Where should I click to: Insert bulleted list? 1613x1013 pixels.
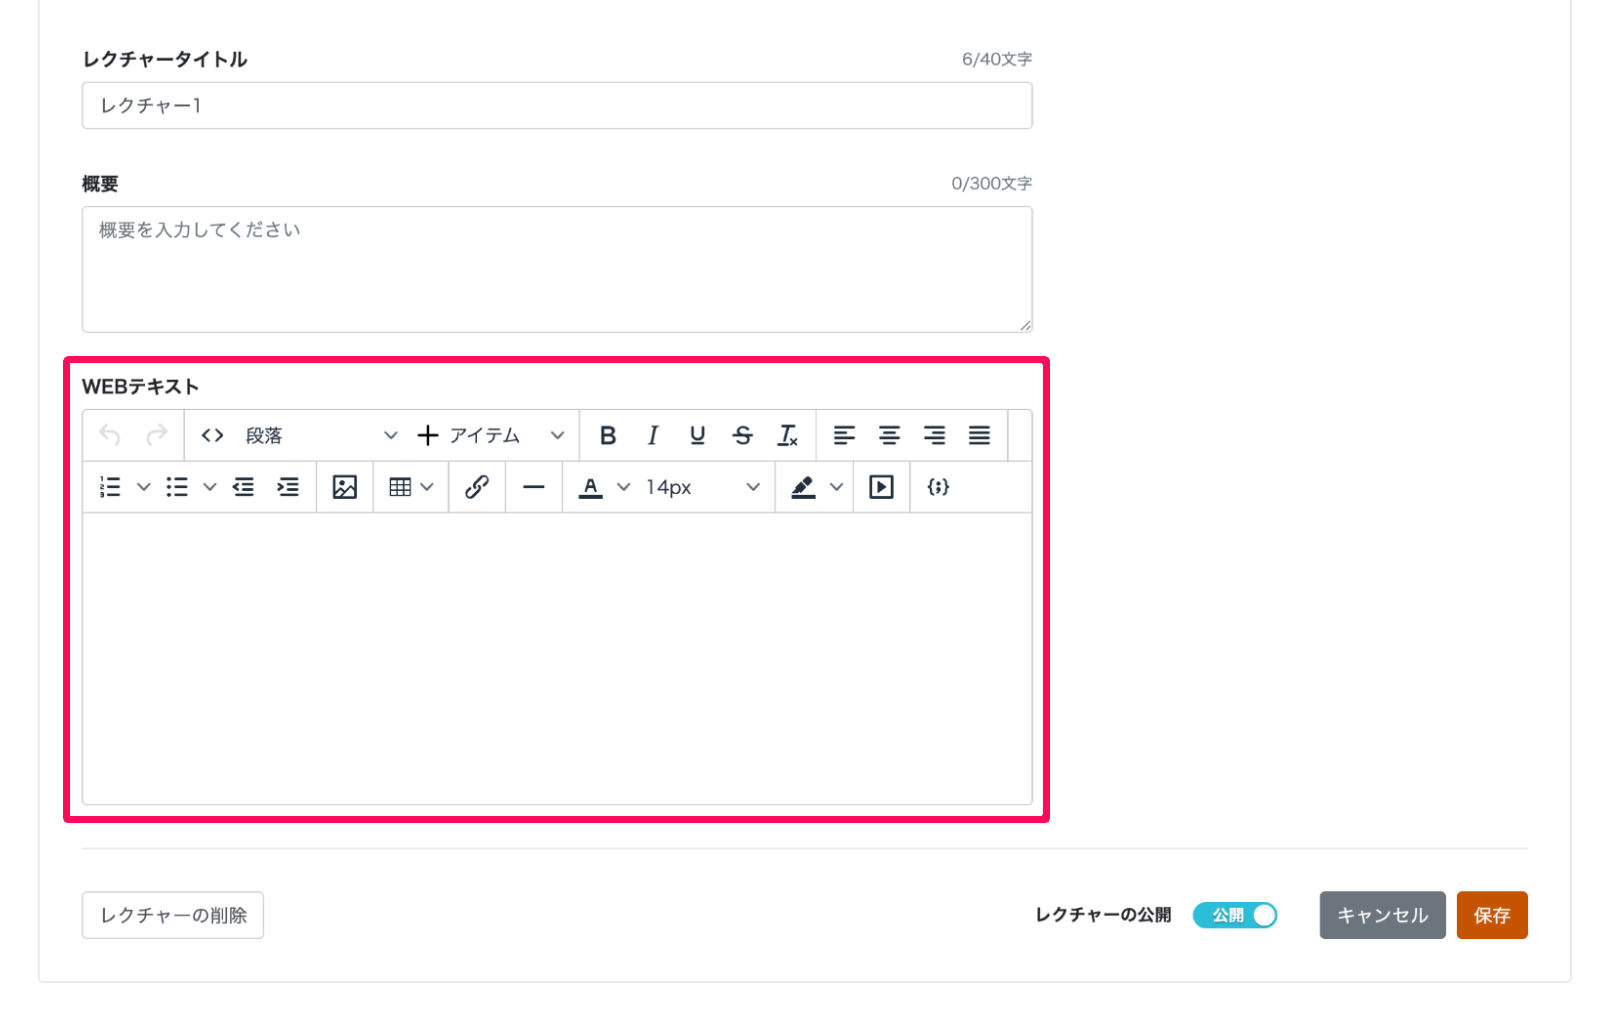pyautogui.click(x=177, y=487)
